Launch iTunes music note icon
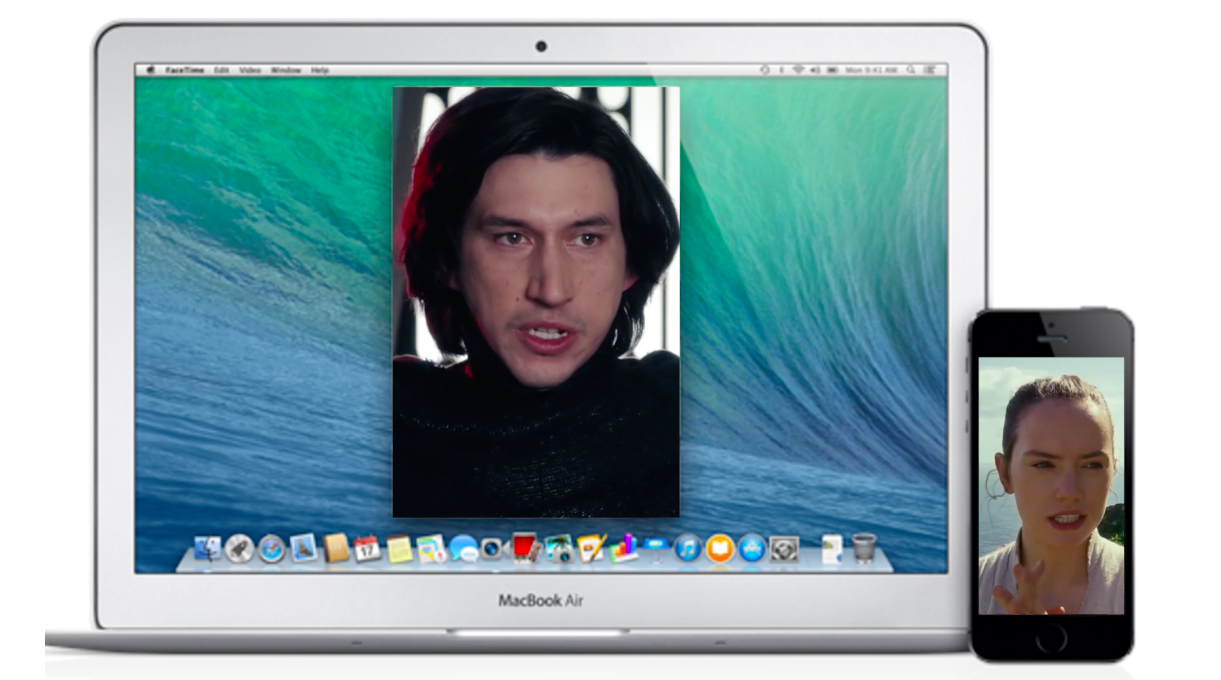Screen dimensions: 1221x680 click(687, 548)
